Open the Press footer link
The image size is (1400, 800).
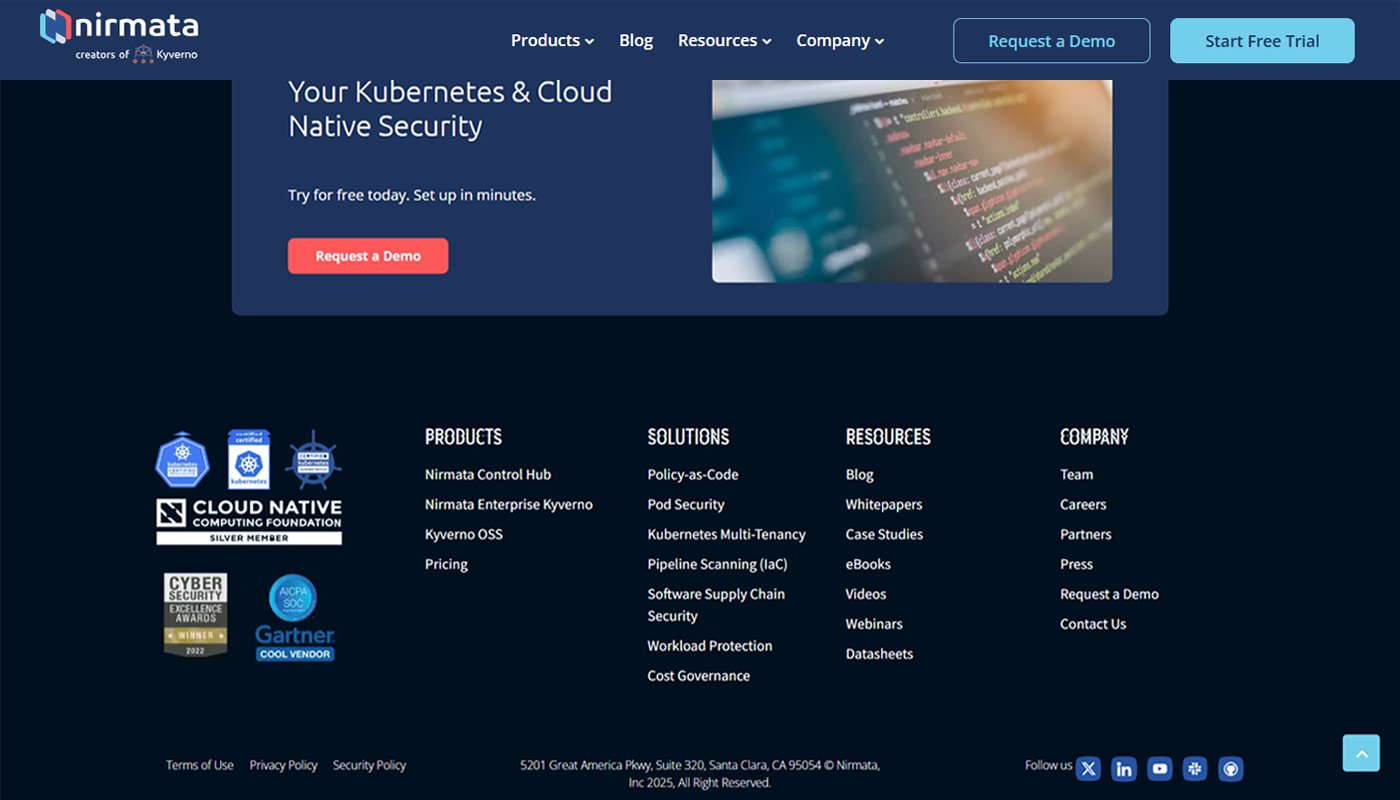click(x=1077, y=565)
